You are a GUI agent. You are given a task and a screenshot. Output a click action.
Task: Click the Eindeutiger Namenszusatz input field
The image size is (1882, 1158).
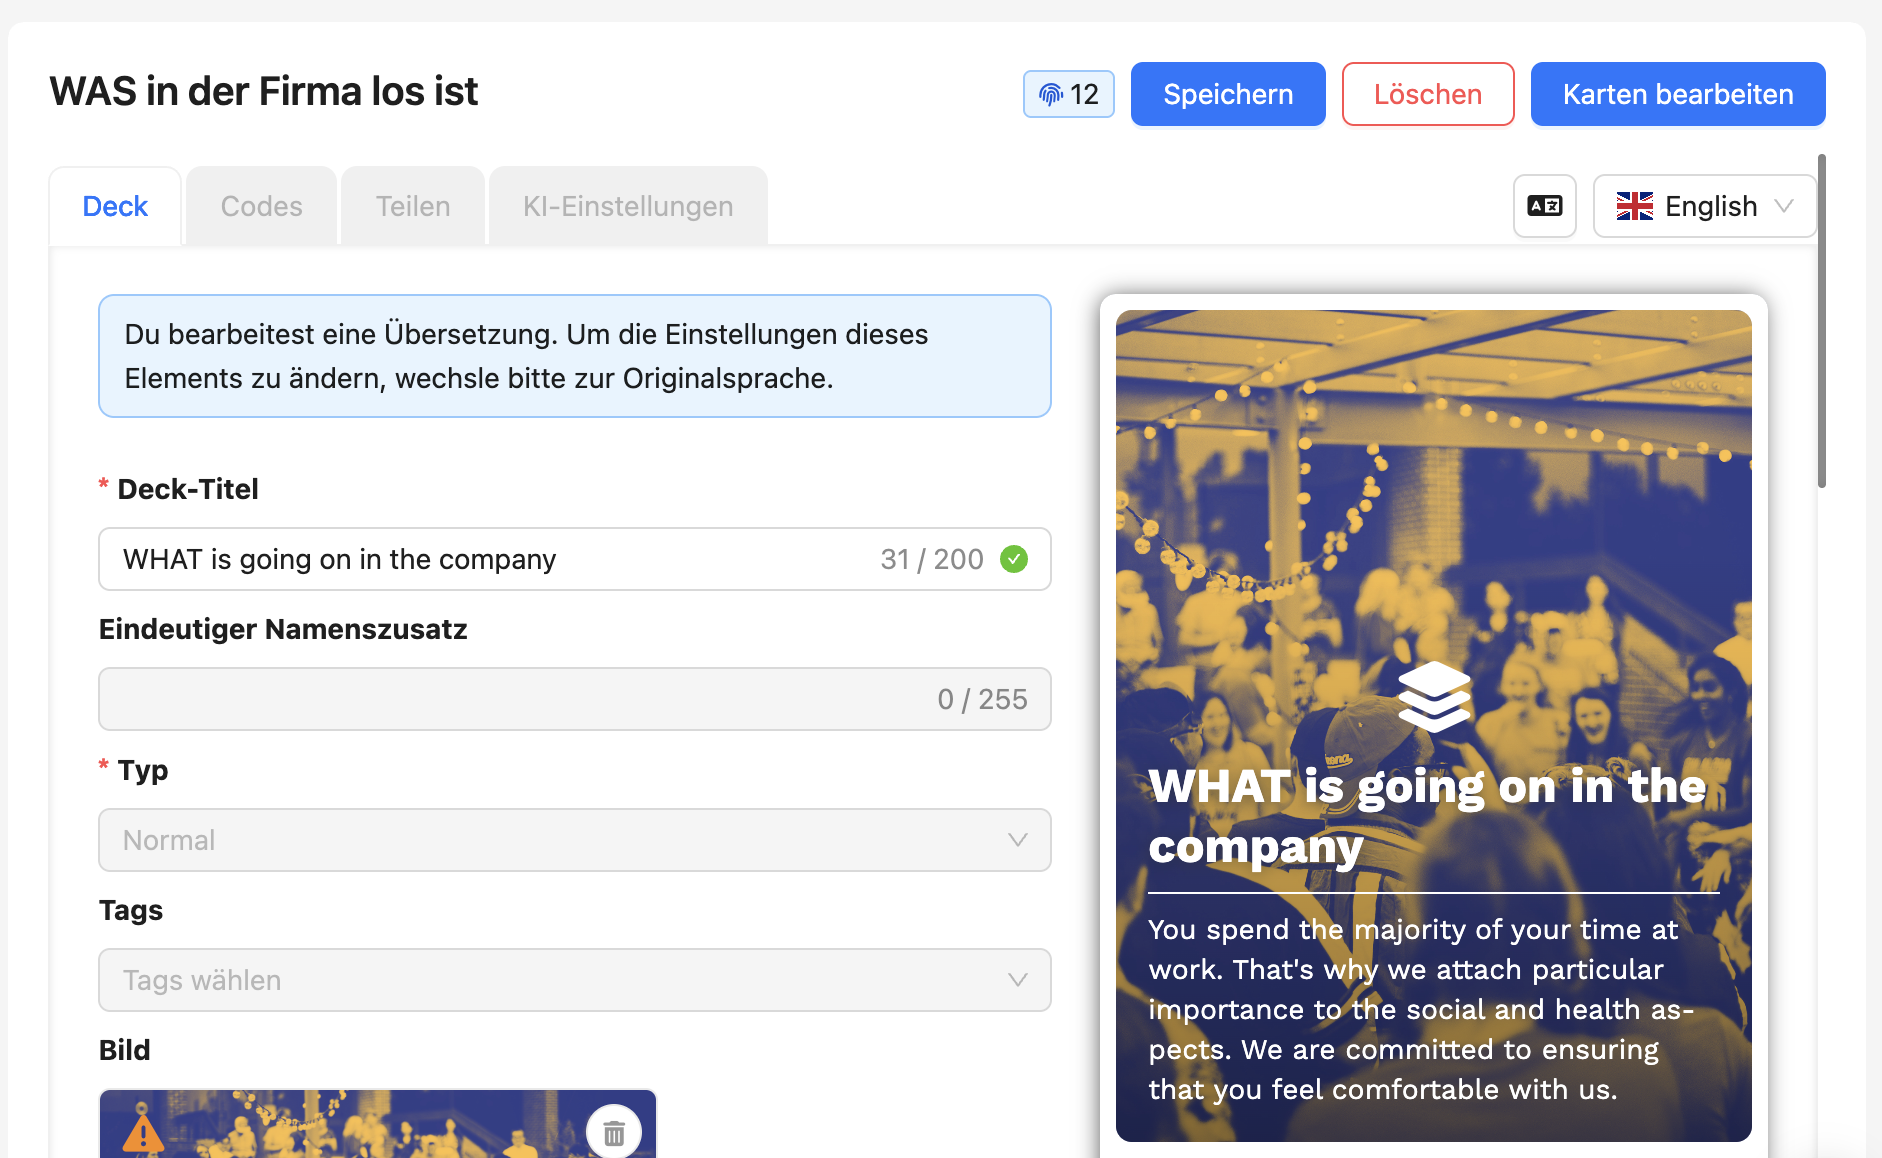[x=575, y=699]
